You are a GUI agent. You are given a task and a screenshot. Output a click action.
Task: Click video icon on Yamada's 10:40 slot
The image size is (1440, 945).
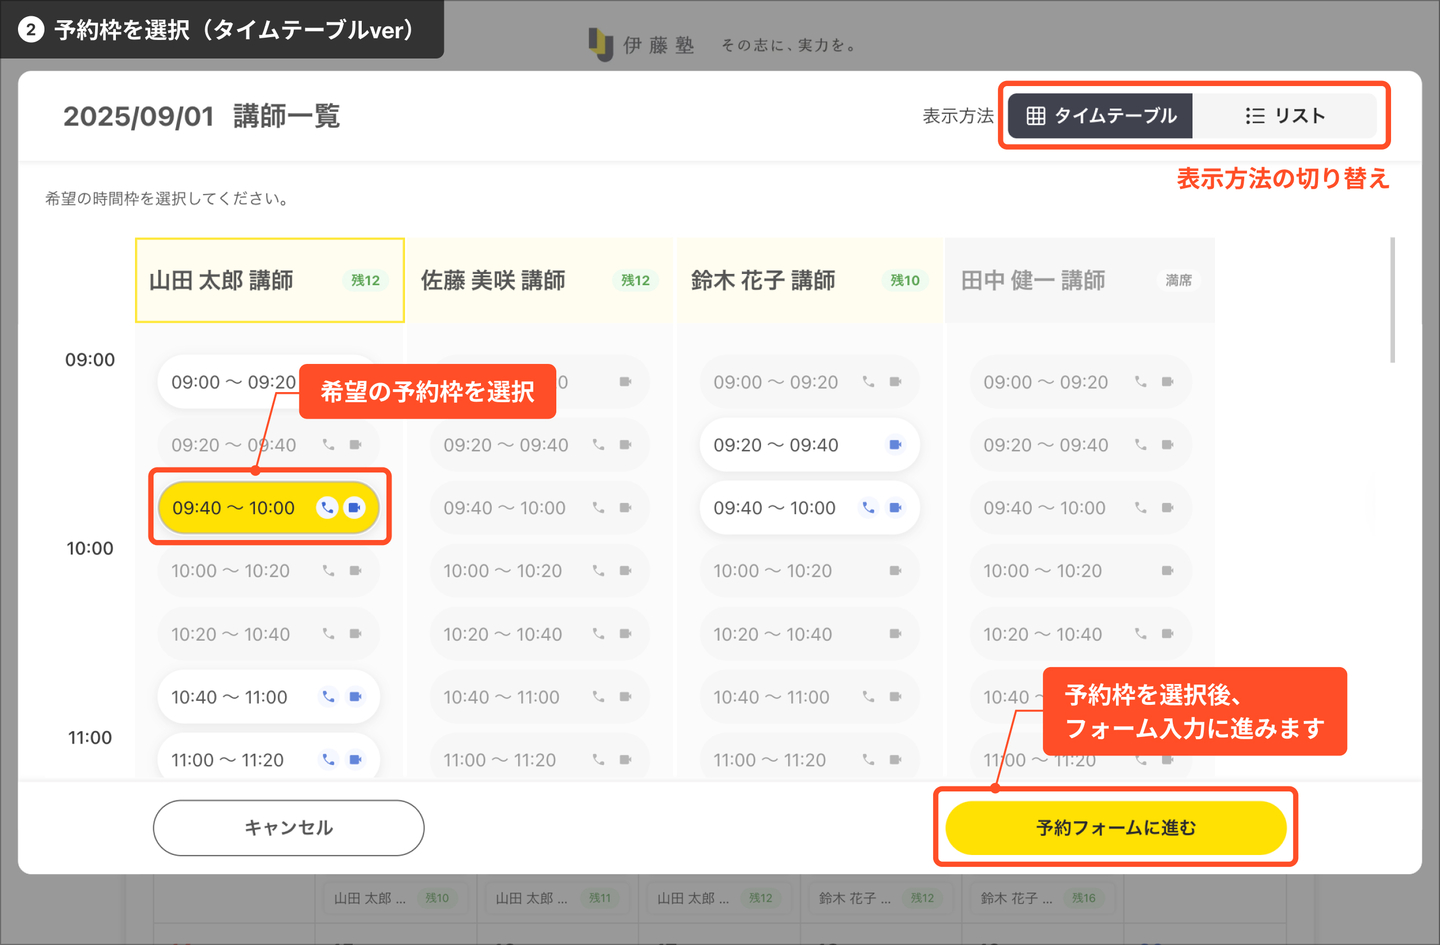coord(355,697)
